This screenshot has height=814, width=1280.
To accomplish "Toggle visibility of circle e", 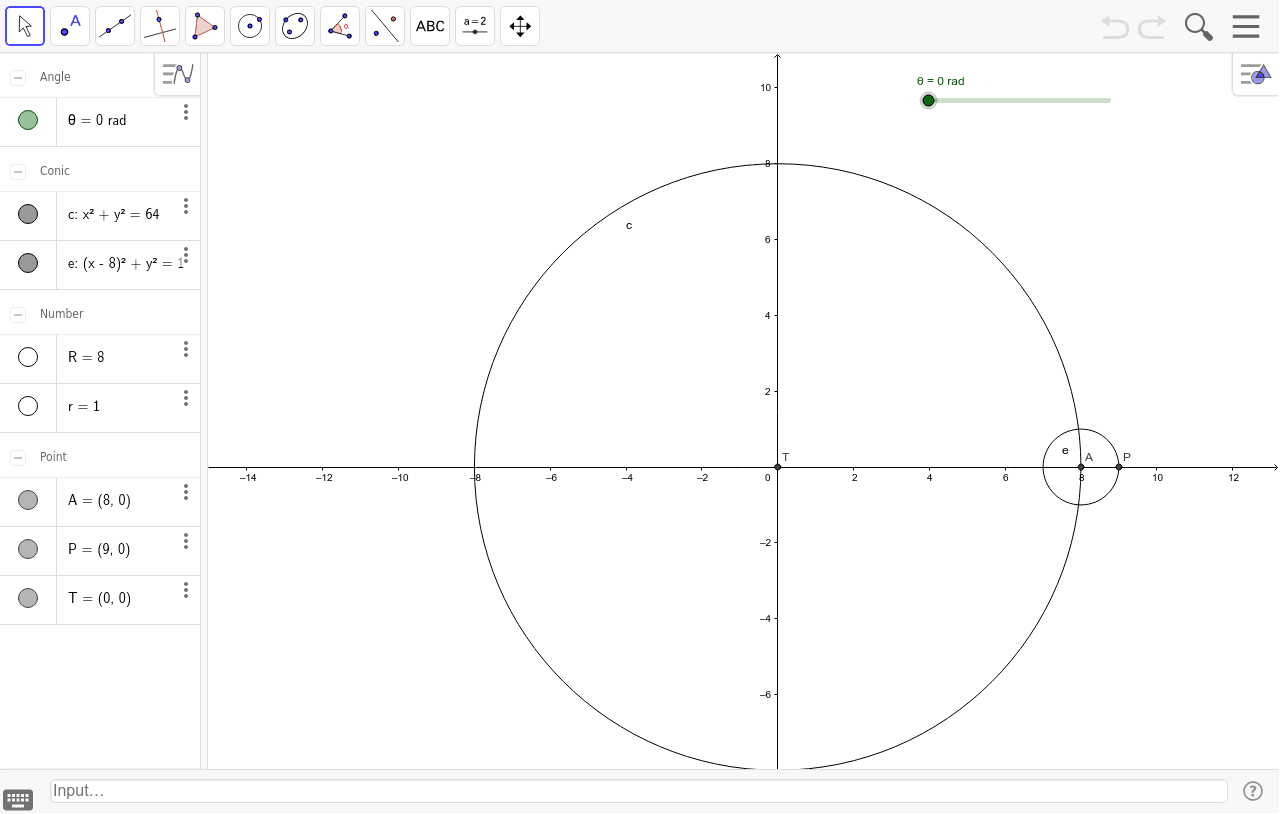I will (x=28, y=263).
